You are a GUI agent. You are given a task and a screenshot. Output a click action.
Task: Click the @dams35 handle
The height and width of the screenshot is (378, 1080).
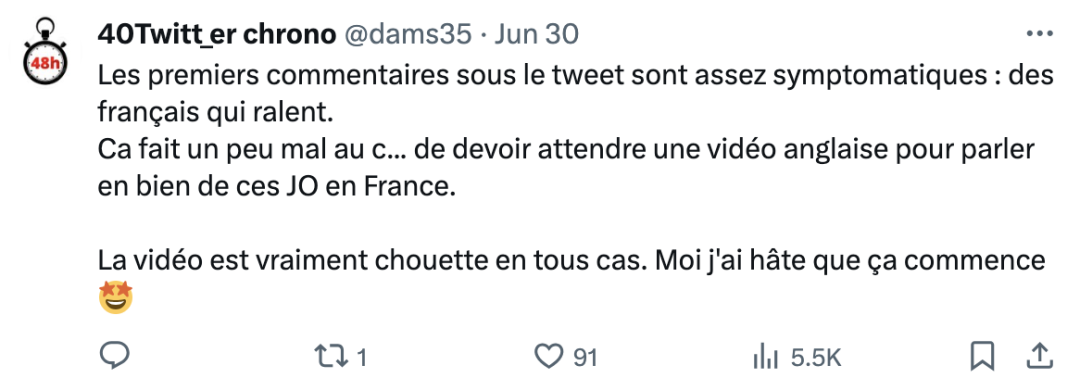point(407,34)
